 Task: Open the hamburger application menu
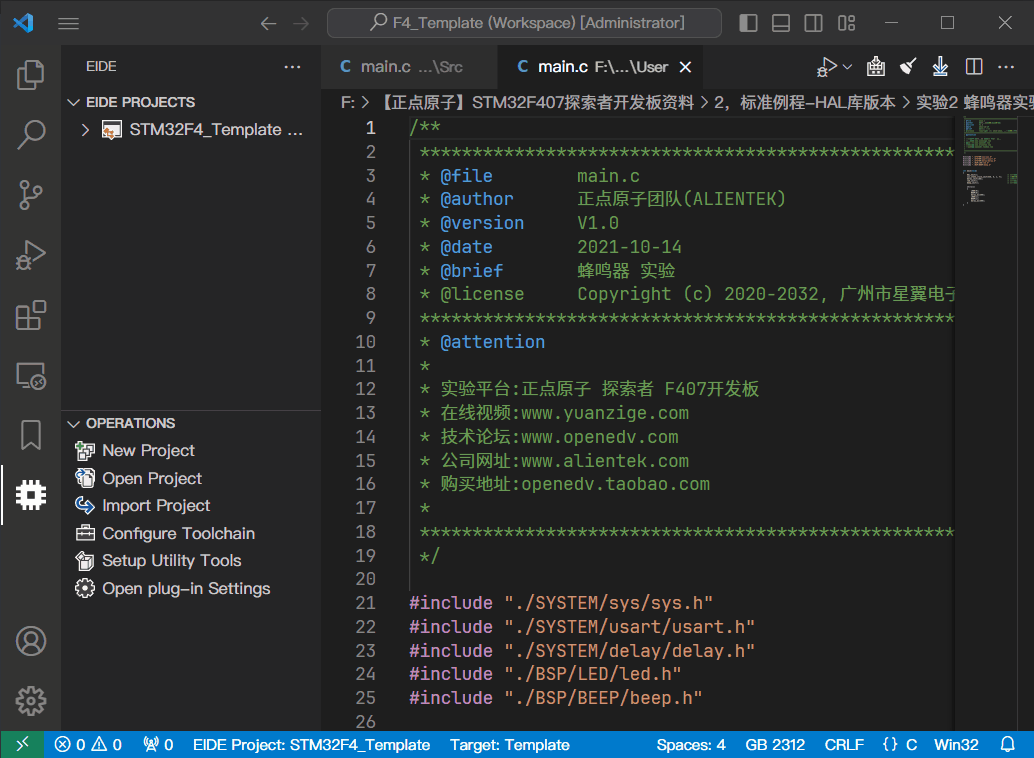(x=68, y=23)
